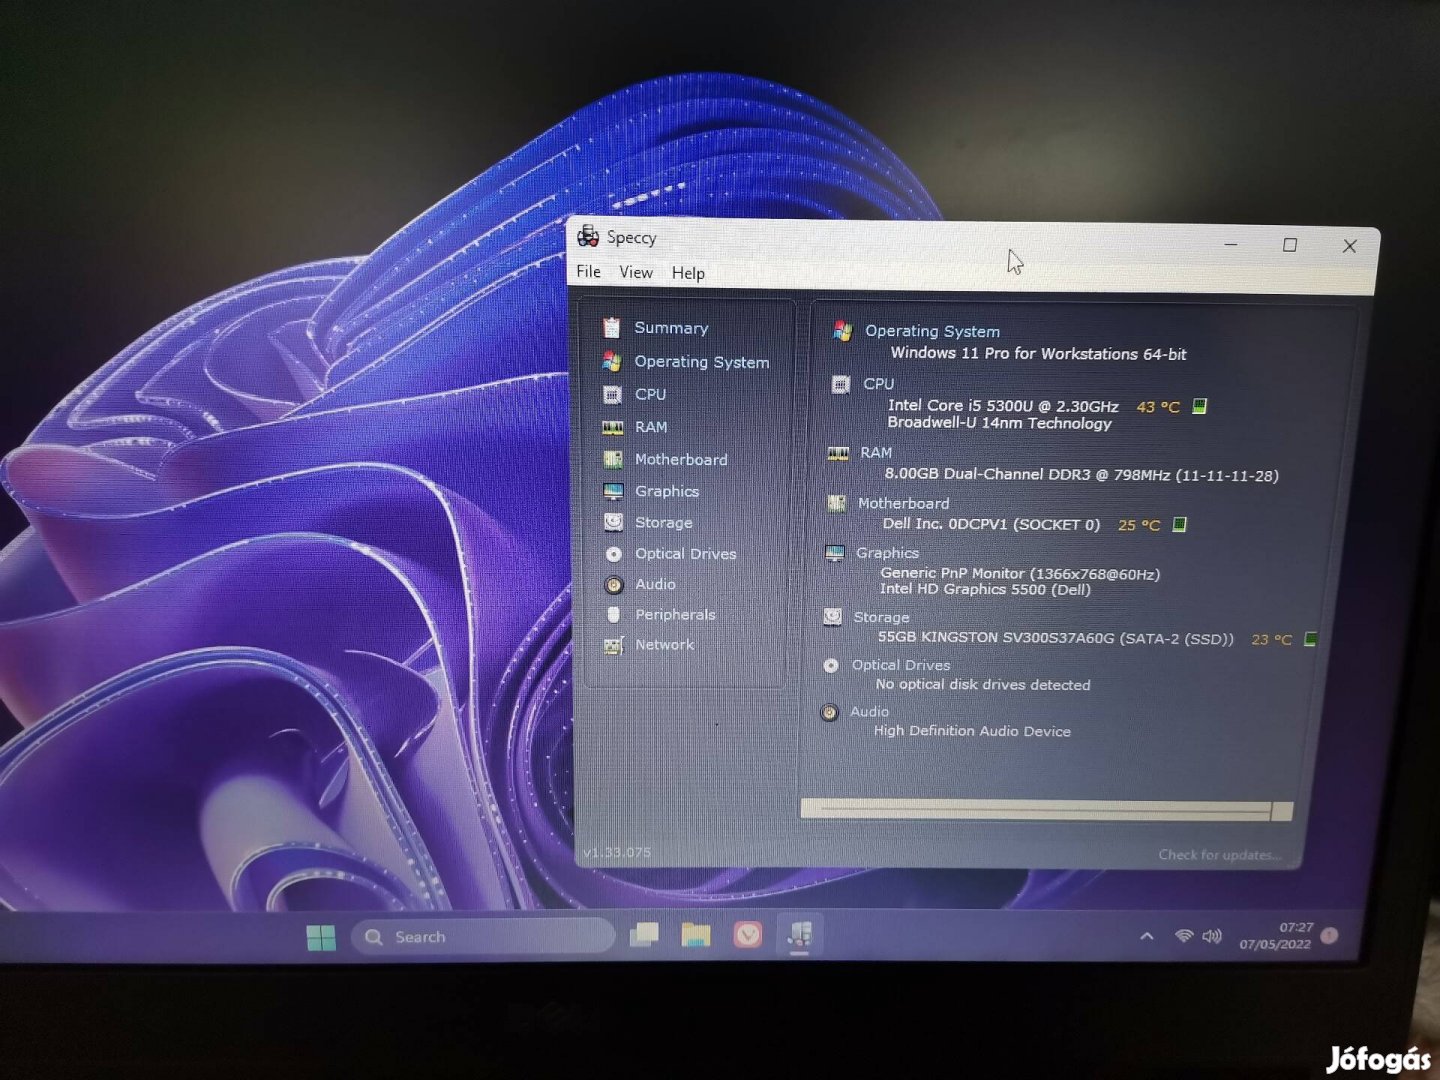Click the Motherboard icon in sidebar
Viewport: 1440px width, 1080px height.
click(x=613, y=459)
